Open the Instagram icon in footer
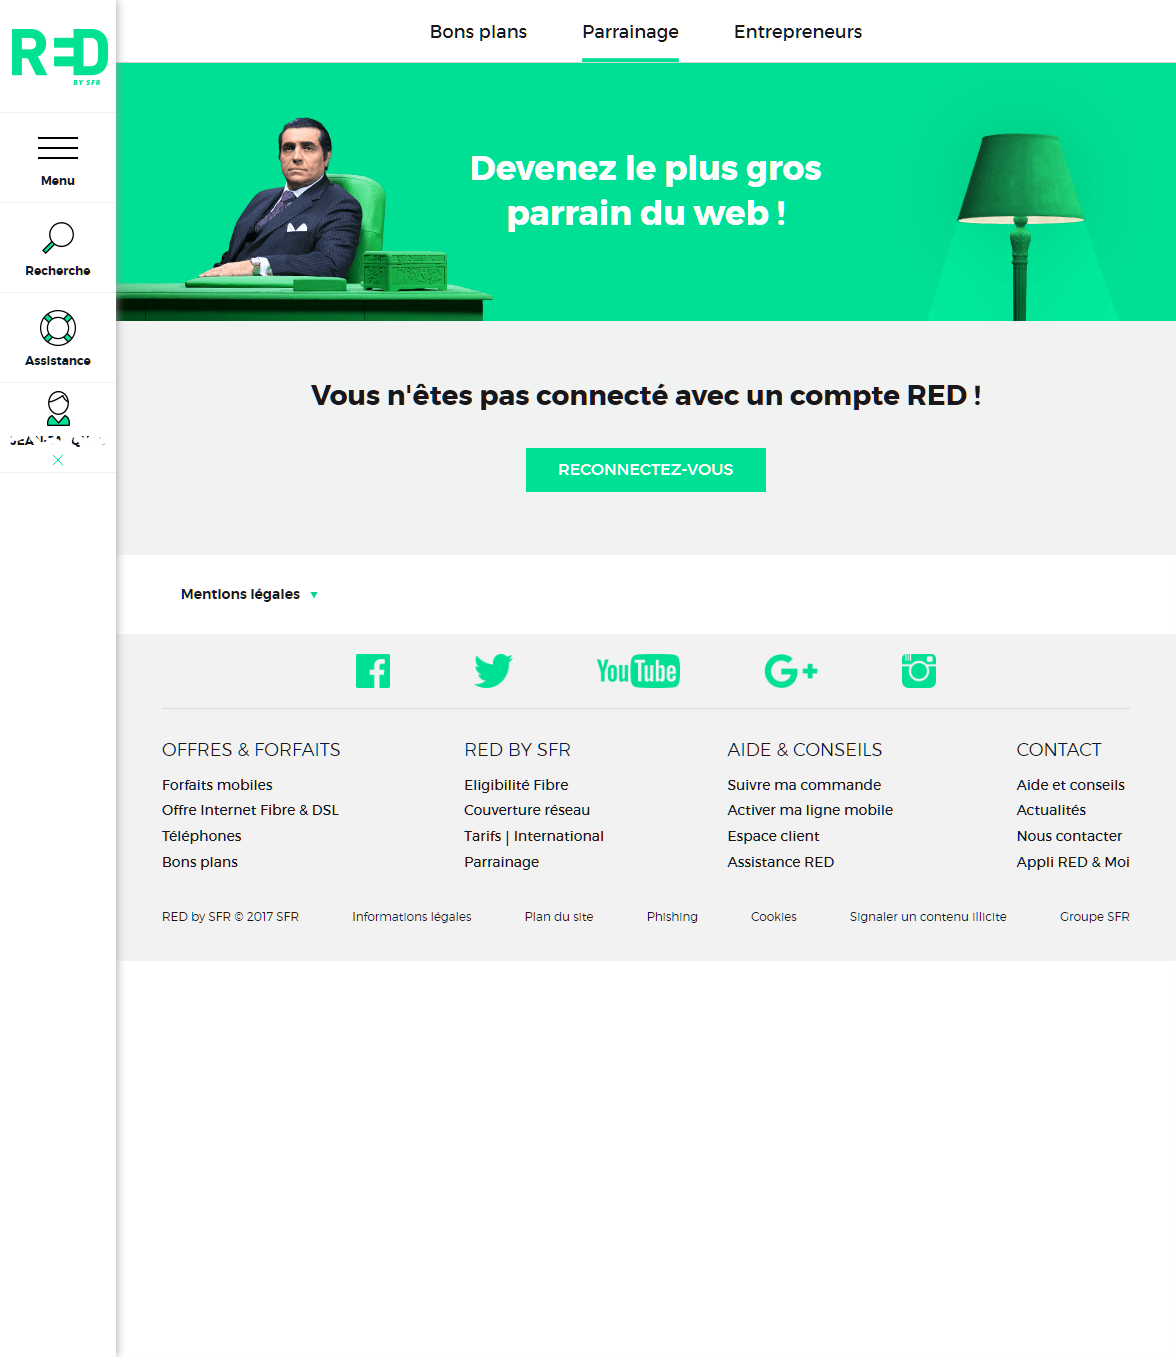The image size is (1176, 1357). [x=918, y=671]
